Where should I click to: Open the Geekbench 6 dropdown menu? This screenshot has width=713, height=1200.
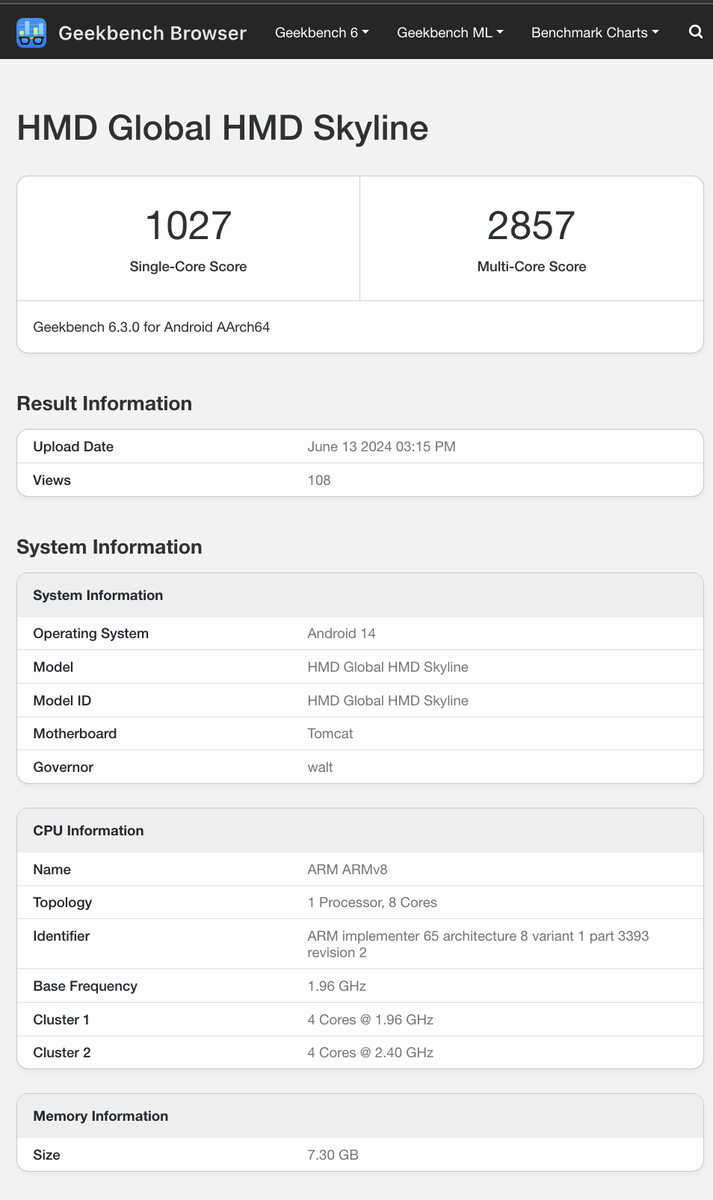(x=322, y=32)
